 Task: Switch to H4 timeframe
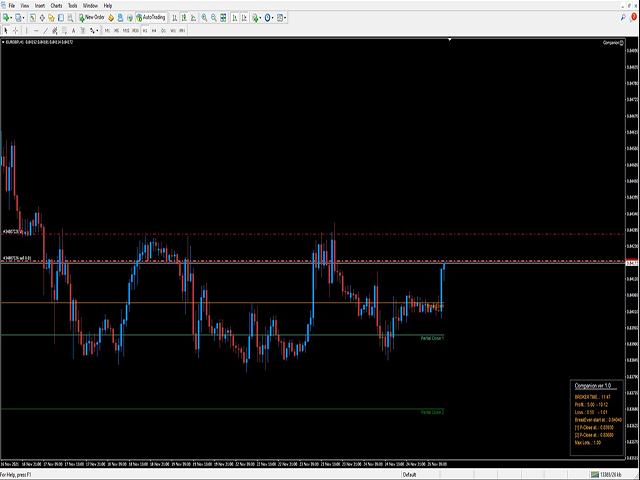click(x=154, y=31)
